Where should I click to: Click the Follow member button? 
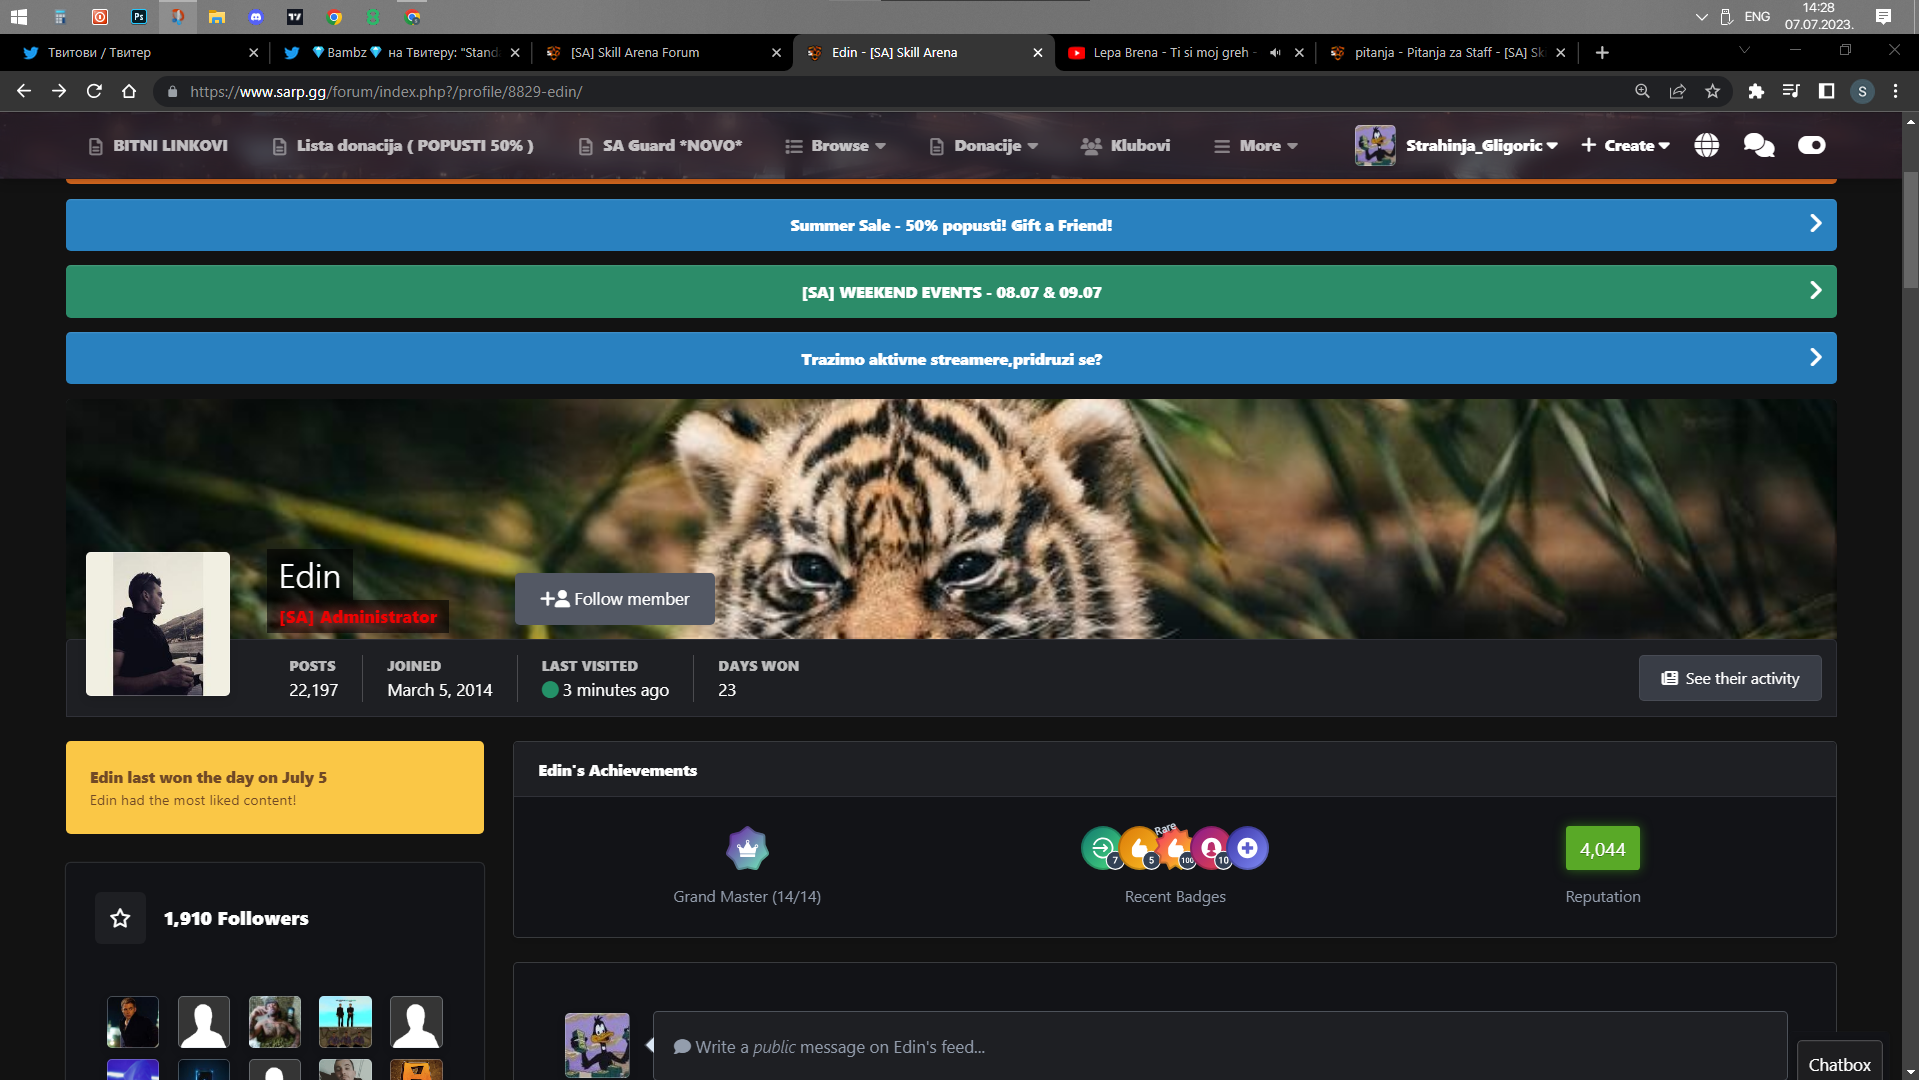pyautogui.click(x=614, y=599)
